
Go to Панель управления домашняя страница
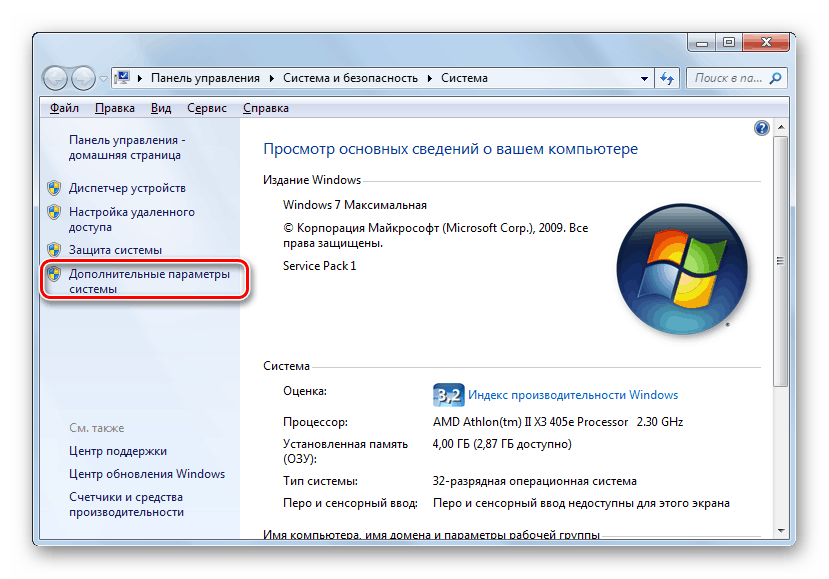pos(127,148)
